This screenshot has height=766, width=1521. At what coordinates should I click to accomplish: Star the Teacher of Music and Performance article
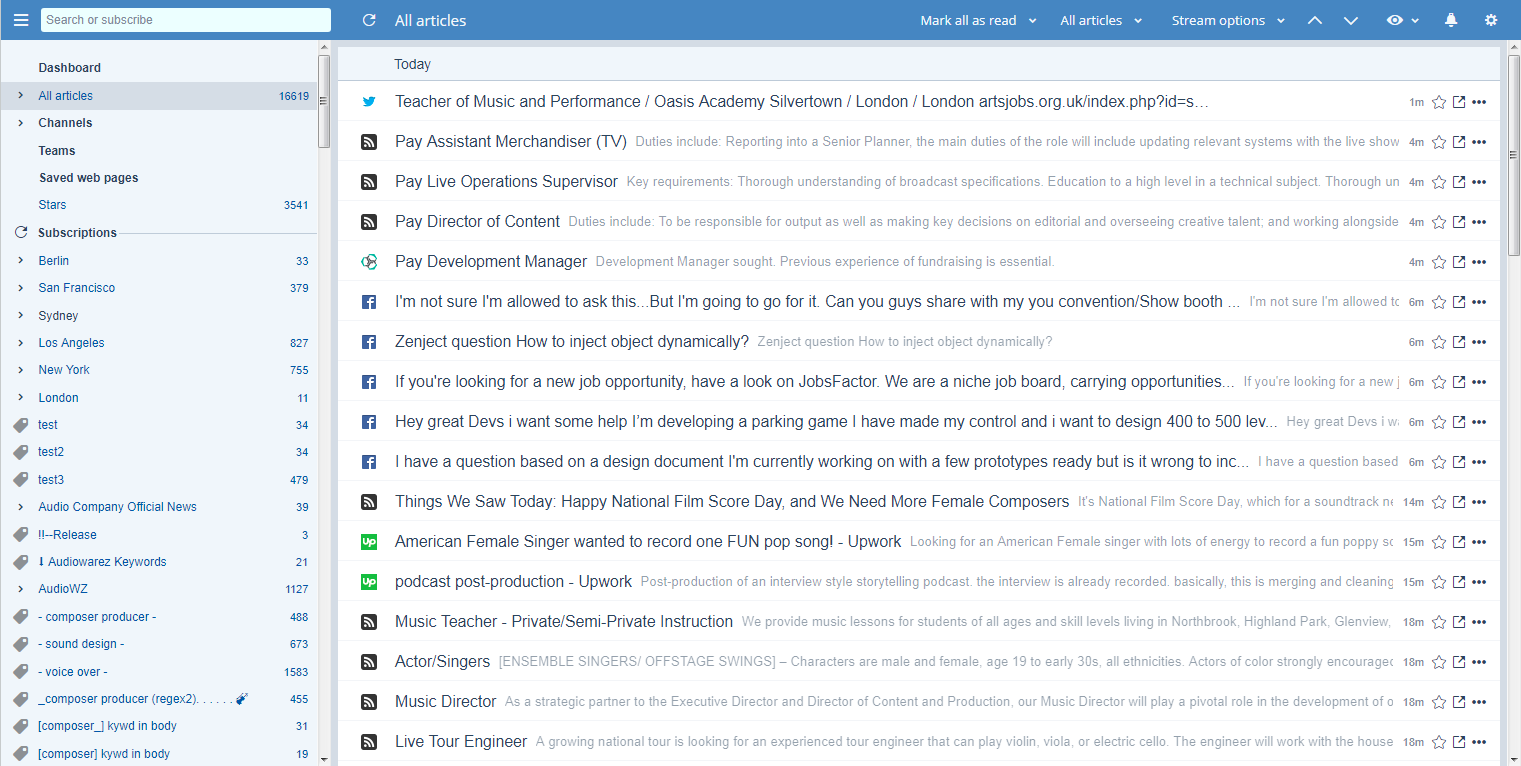[x=1439, y=102]
